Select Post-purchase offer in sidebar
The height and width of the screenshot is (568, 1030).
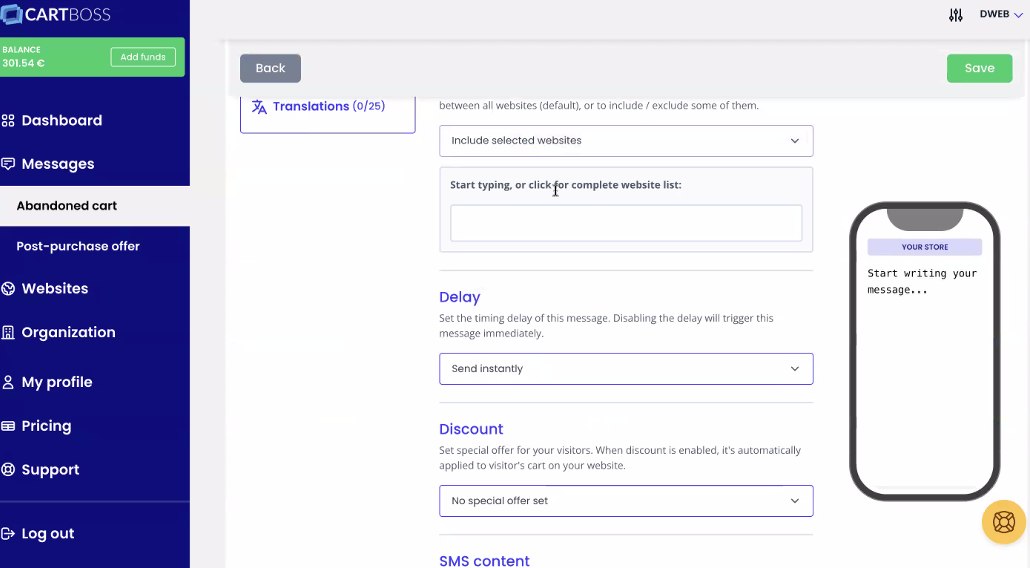click(78, 246)
